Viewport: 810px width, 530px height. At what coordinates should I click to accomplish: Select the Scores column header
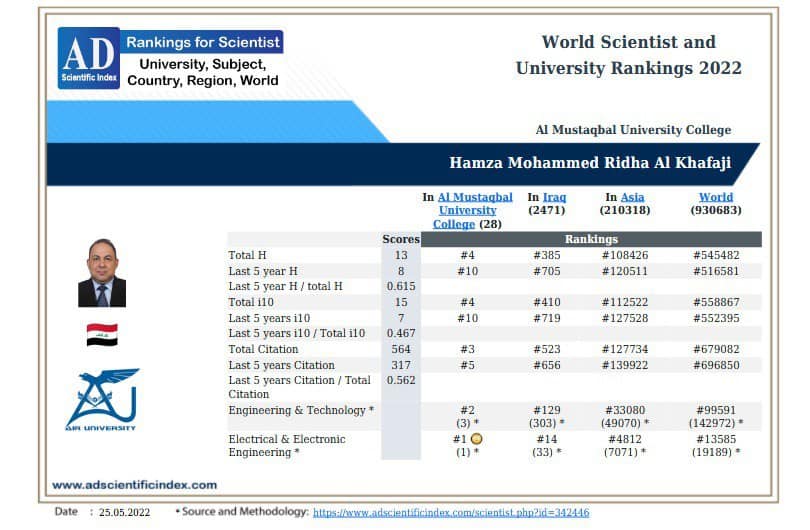[401, 239]
